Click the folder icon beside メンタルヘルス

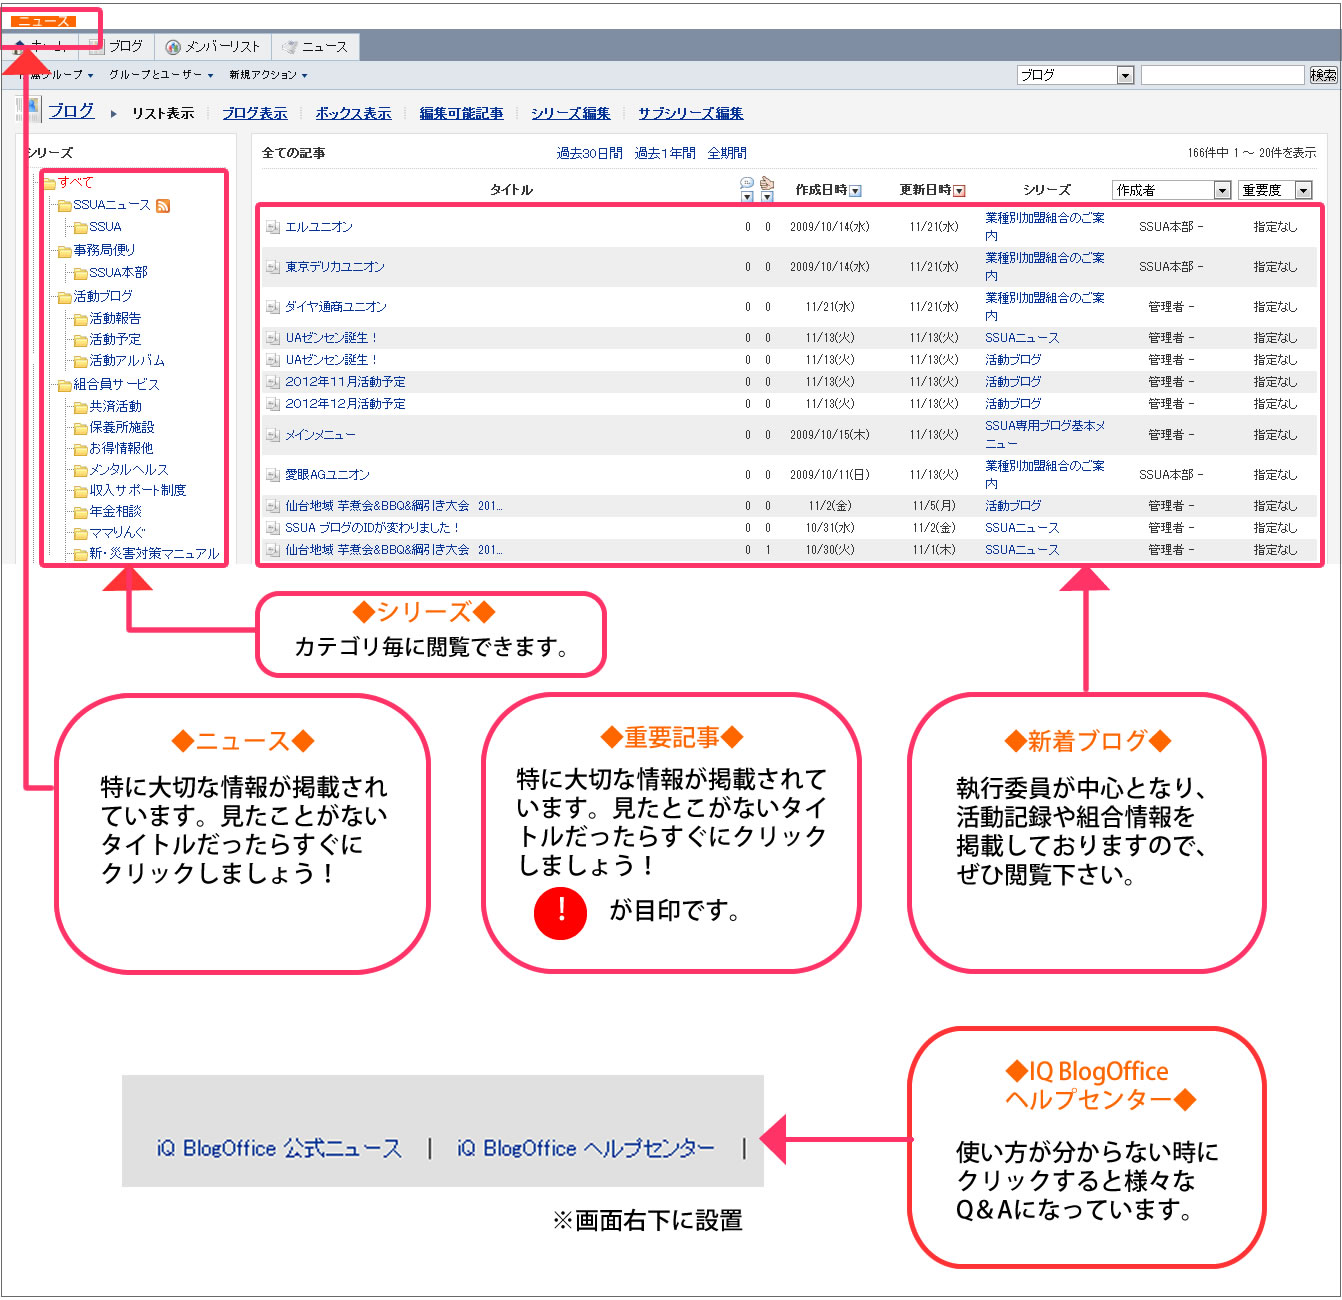click(x=81, y=470)
